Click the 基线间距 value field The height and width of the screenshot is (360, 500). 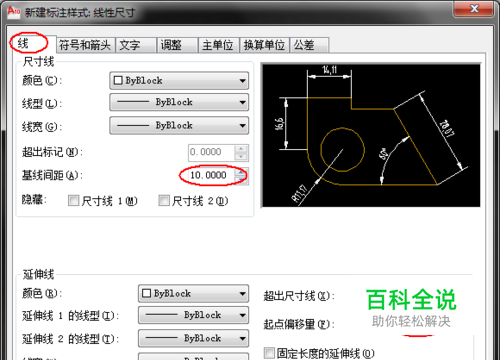(x=211, y=175)
